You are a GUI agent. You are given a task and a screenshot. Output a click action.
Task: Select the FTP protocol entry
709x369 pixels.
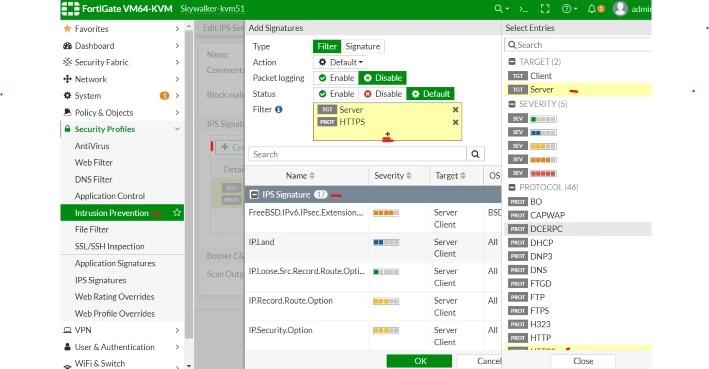pos(577,297)
